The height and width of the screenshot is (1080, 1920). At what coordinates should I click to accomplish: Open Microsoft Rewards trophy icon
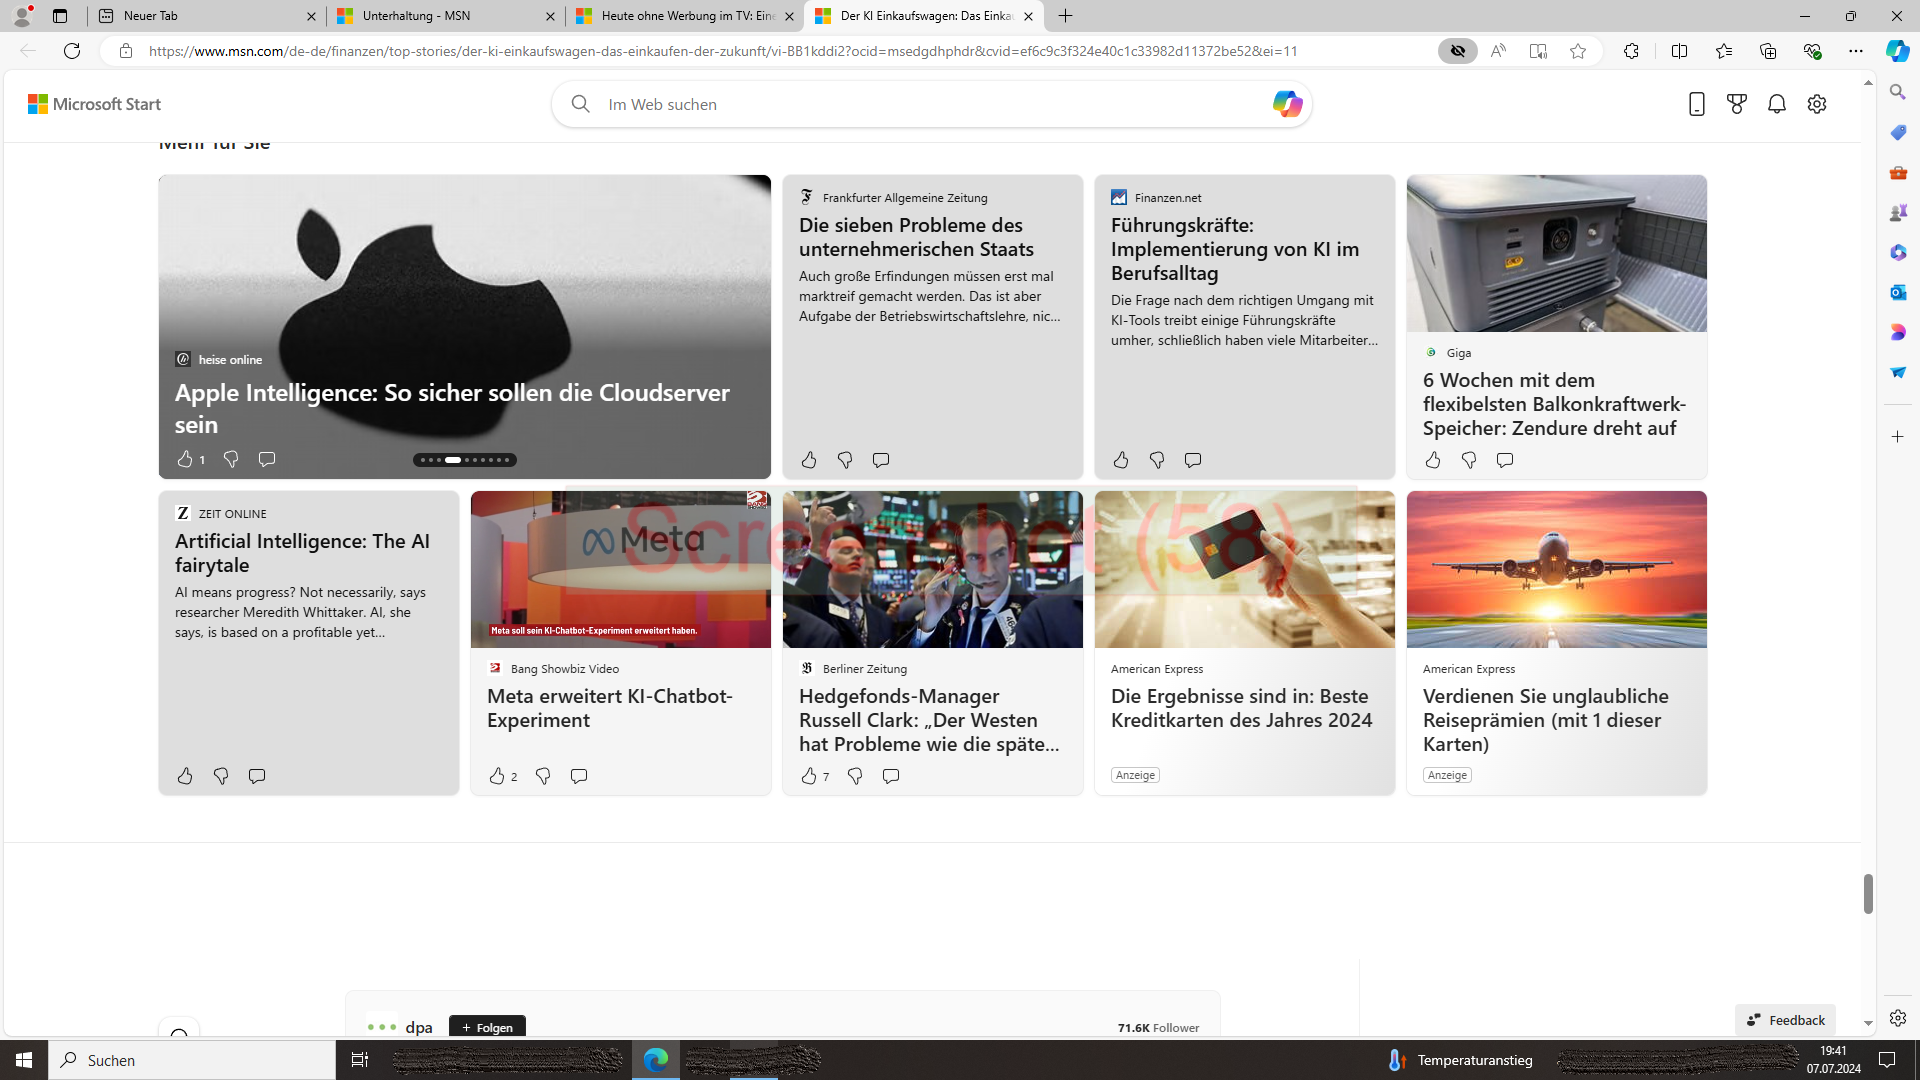[1737, 104]
